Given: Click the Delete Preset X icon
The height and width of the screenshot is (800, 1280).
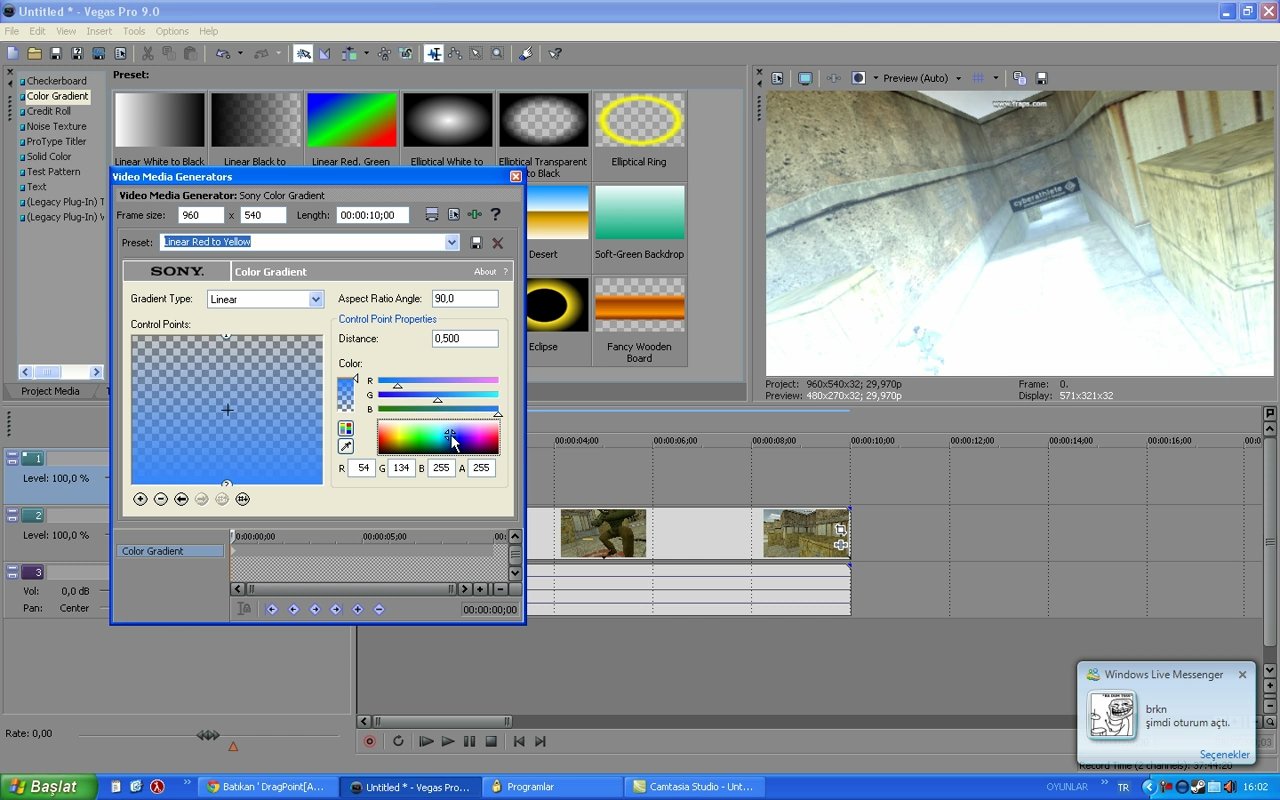Looking at the screenshot, I should point(497,242).
